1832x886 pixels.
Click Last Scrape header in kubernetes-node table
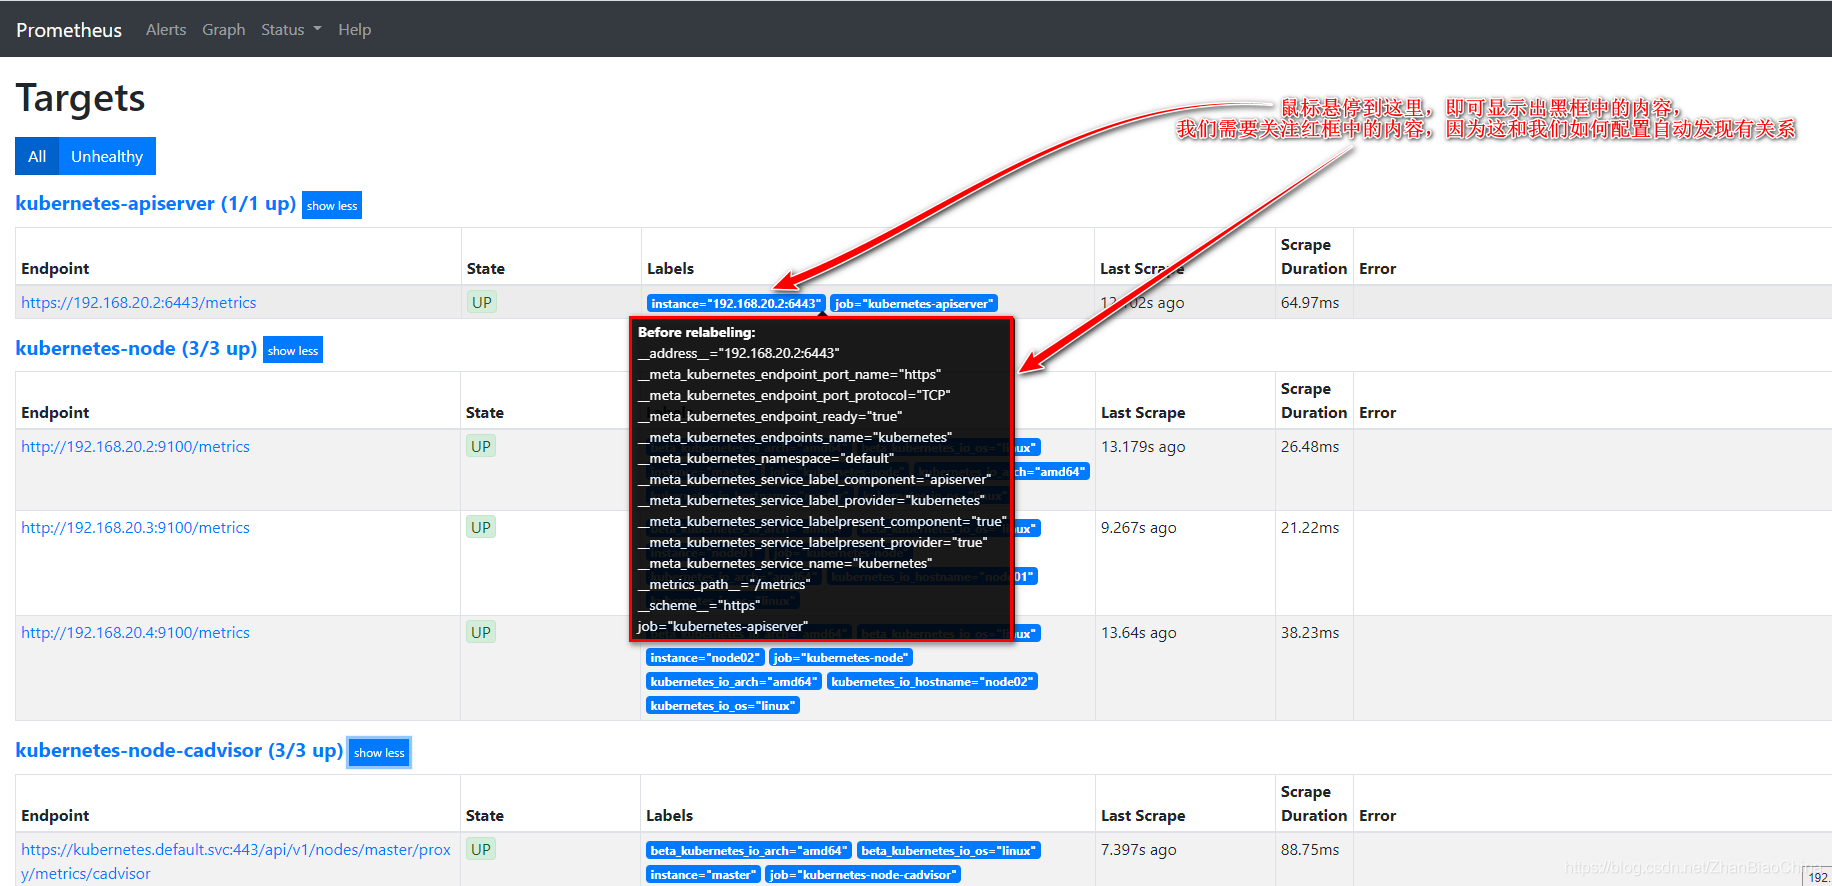(1143, 412)
